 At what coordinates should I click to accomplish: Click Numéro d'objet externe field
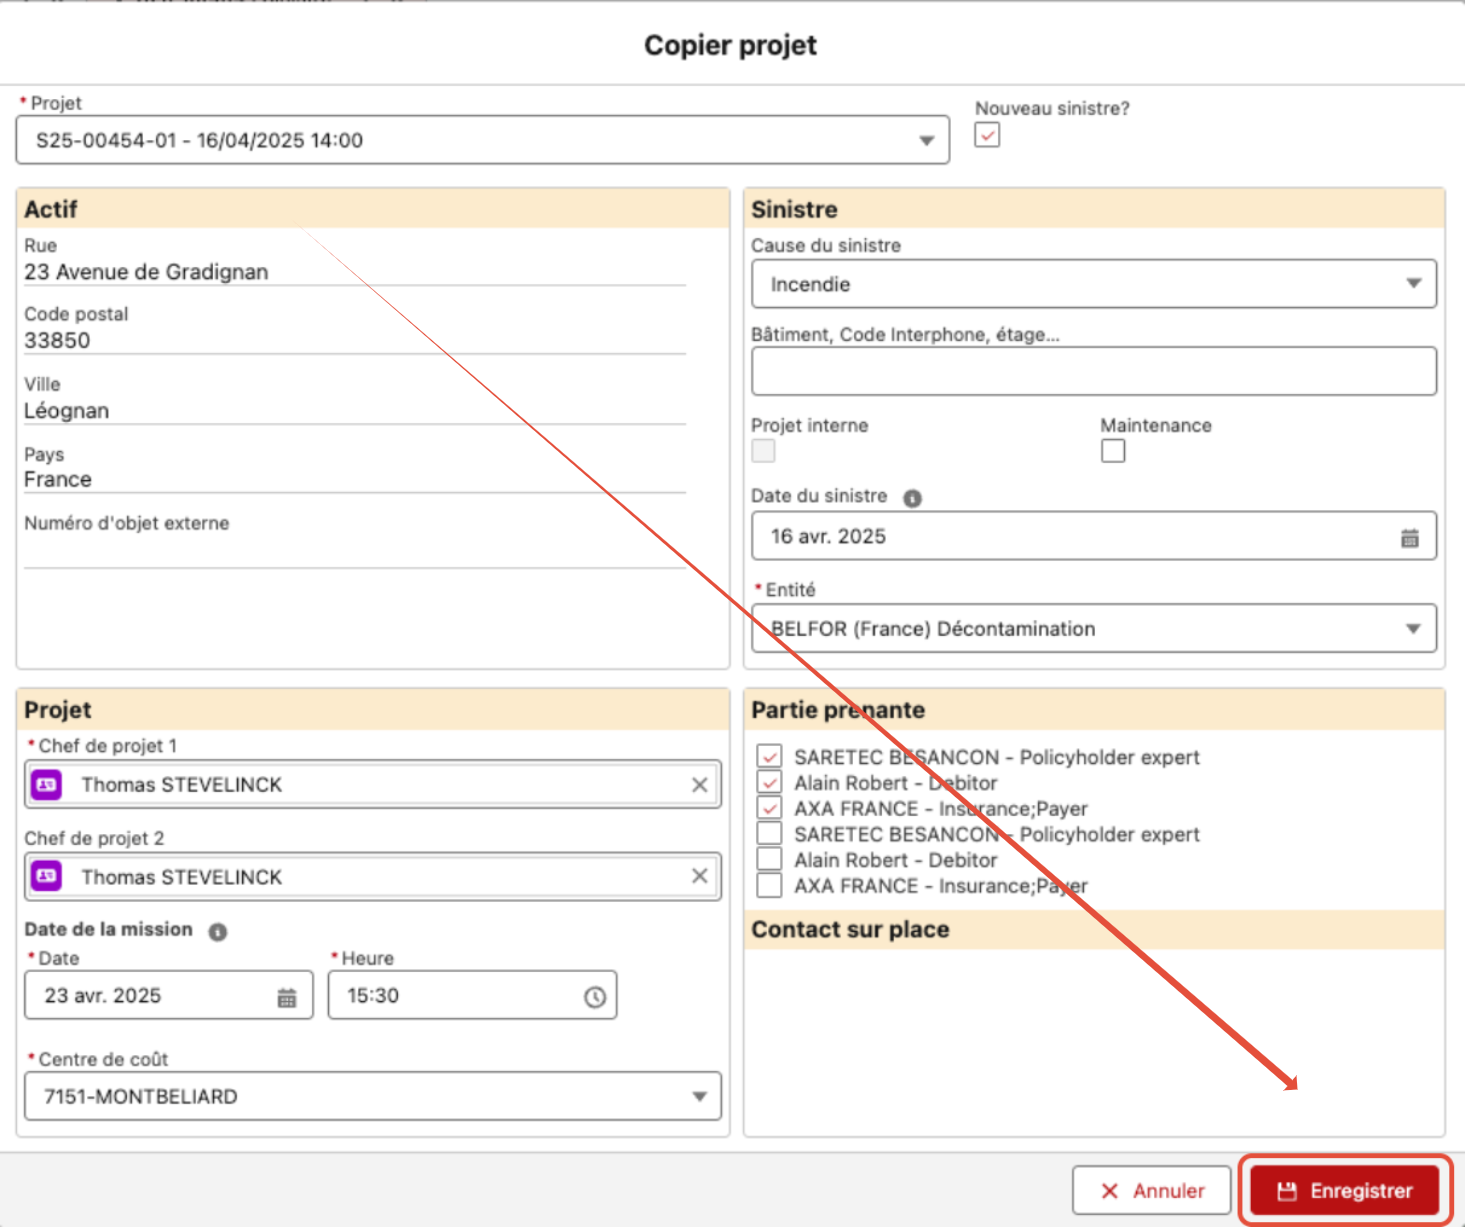pos(355,551)
